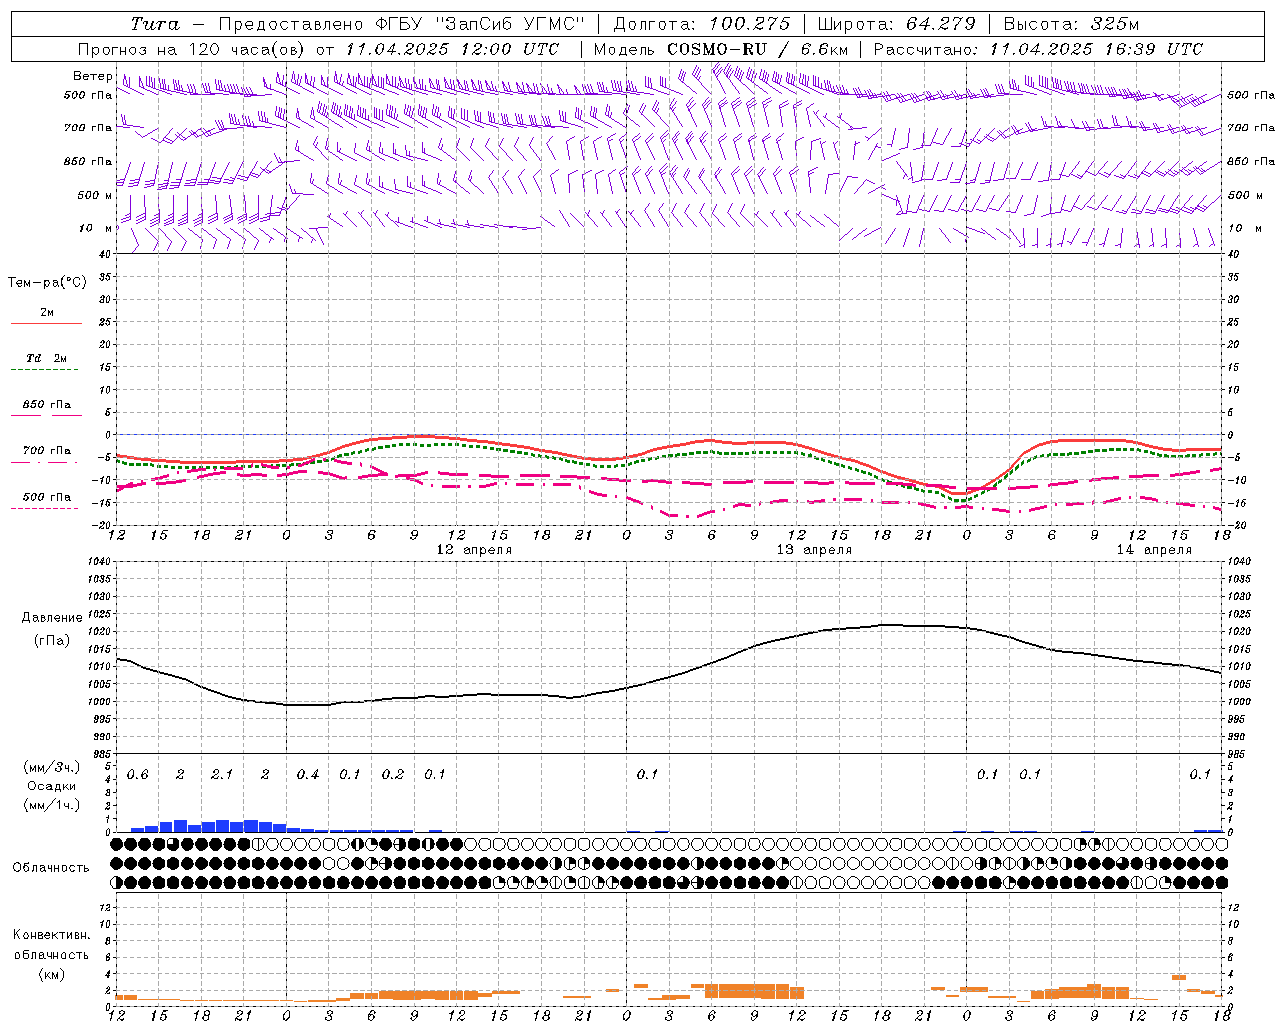Click the "Осадки" precipitation label
The image size is (1280, 1024).
click(x=52, y=786)
